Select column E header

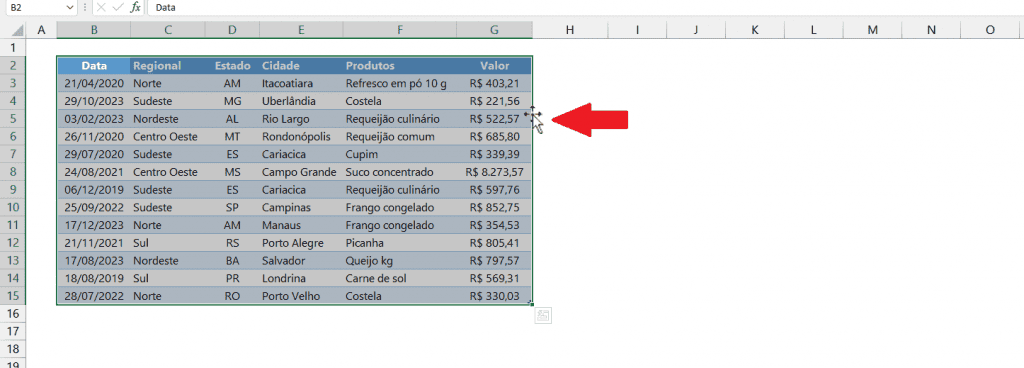300,29
